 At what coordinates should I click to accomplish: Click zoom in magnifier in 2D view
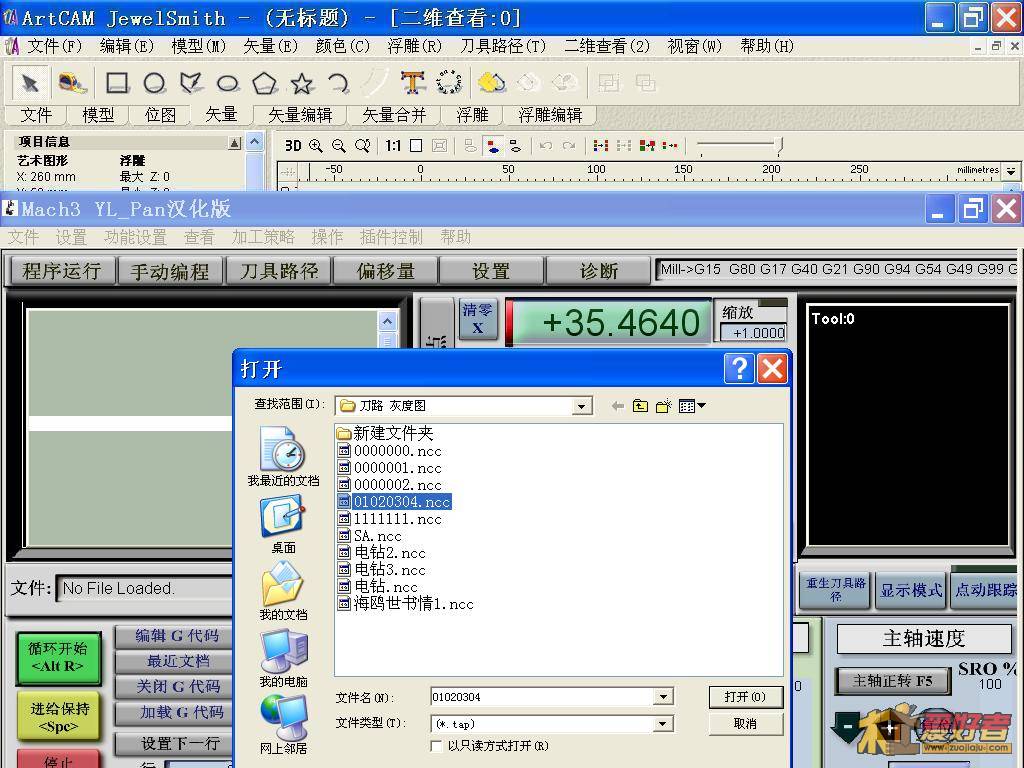(x=315, y=146)
